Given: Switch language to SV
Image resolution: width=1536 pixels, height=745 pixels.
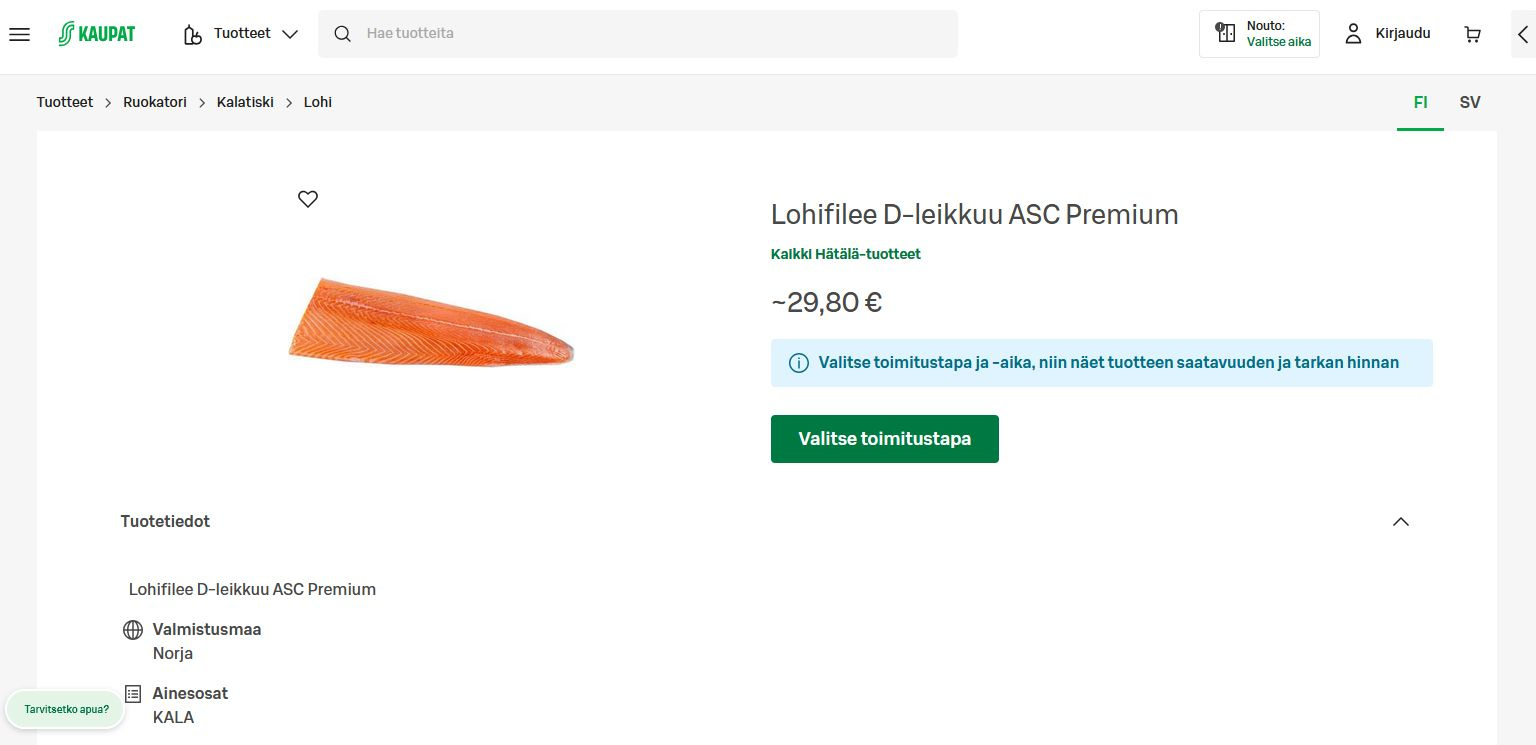Looking at the screenshot, I should click(1469, 102).
